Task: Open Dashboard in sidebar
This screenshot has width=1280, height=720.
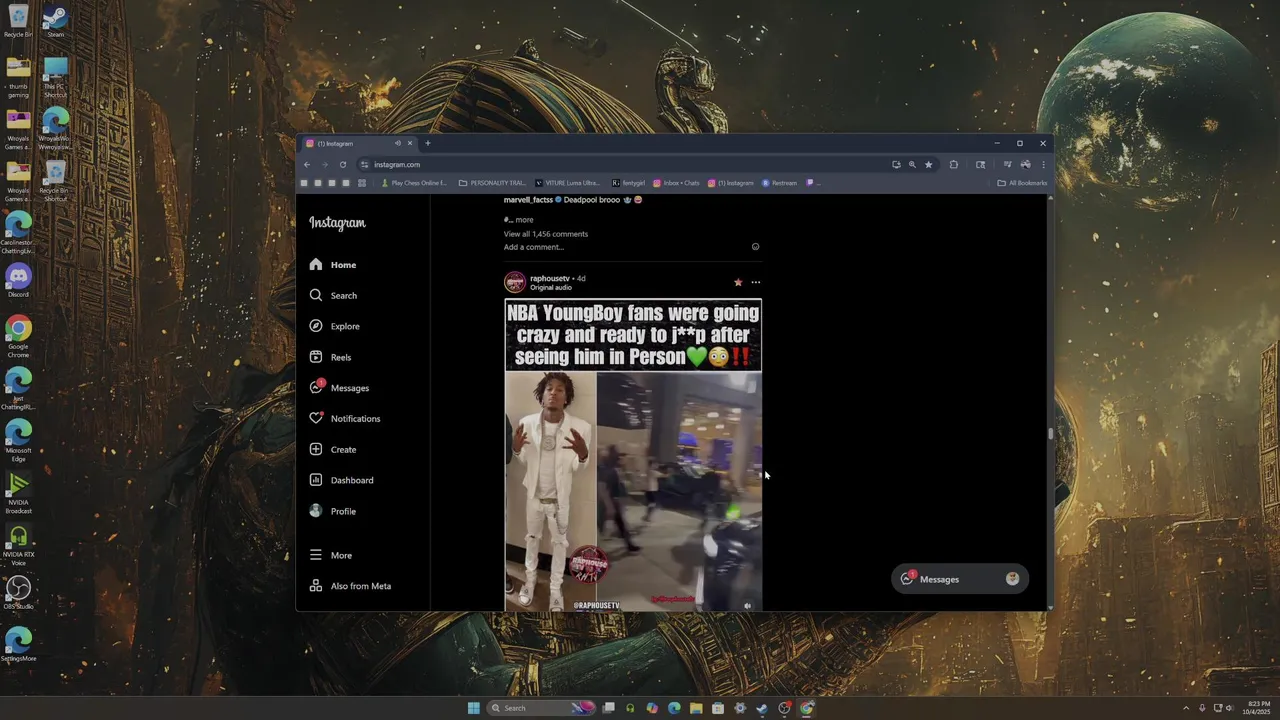Action: [341, 480]
